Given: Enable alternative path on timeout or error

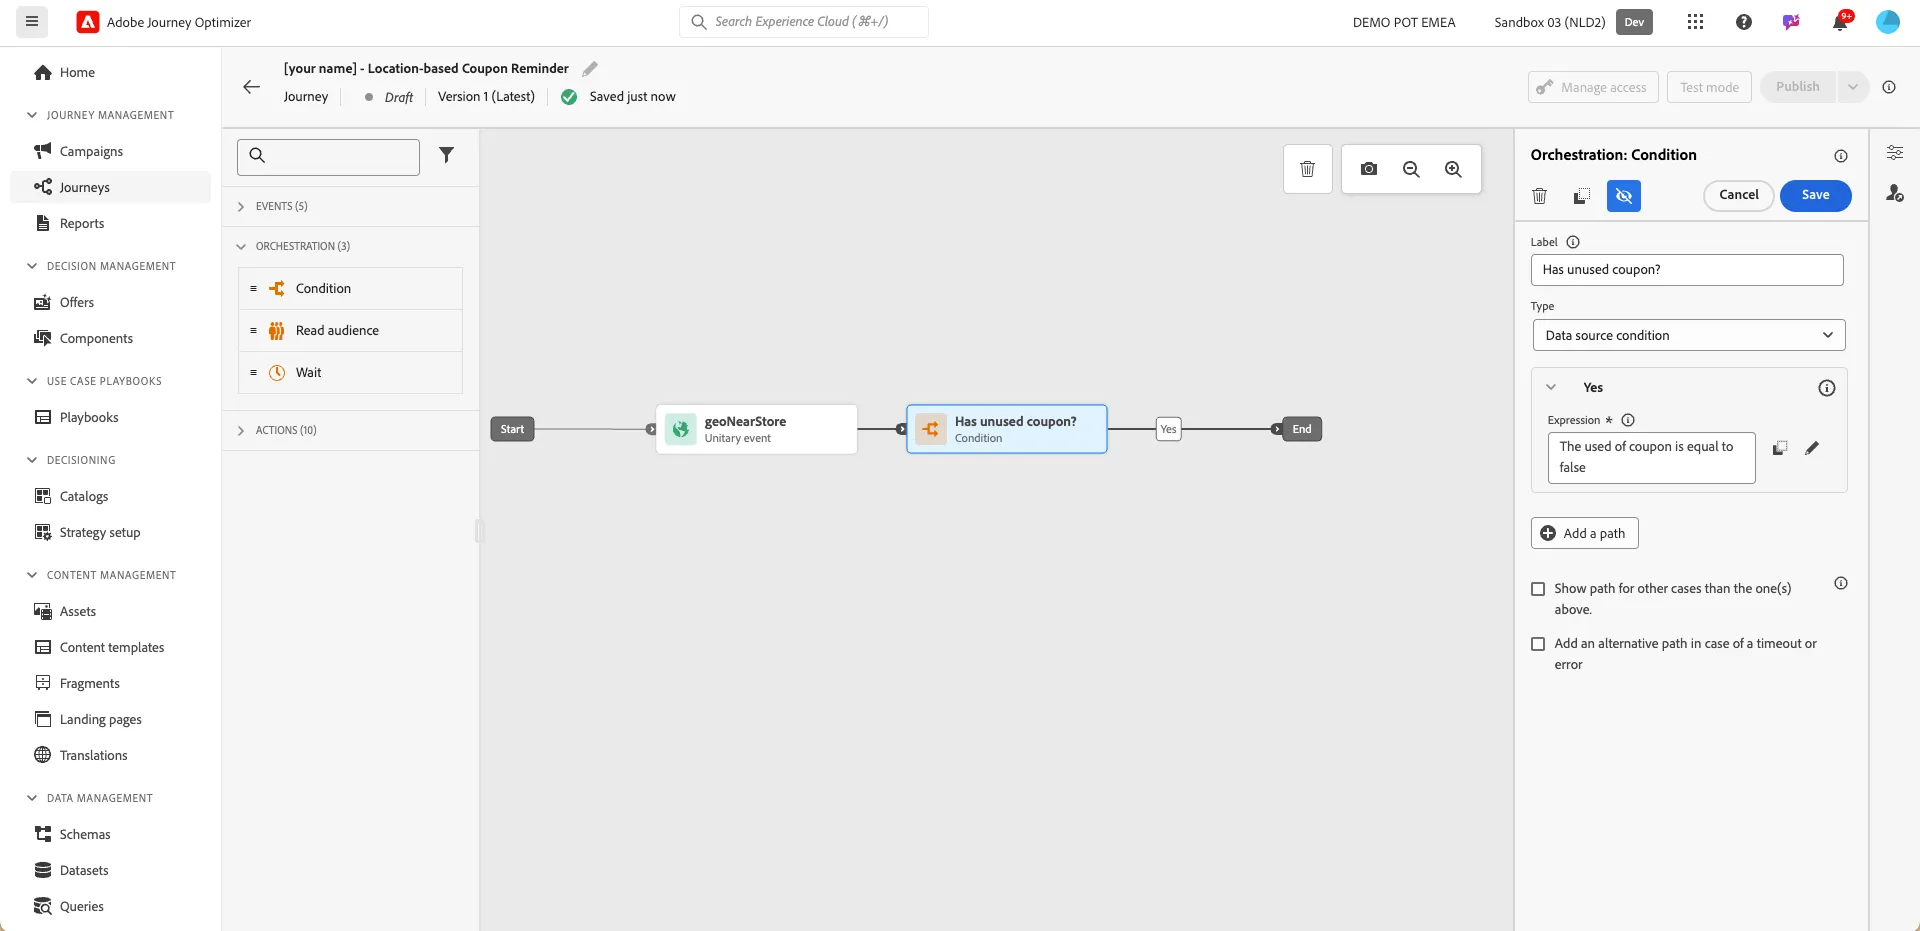Looking at the screenshot, I should click(1538, 644).
